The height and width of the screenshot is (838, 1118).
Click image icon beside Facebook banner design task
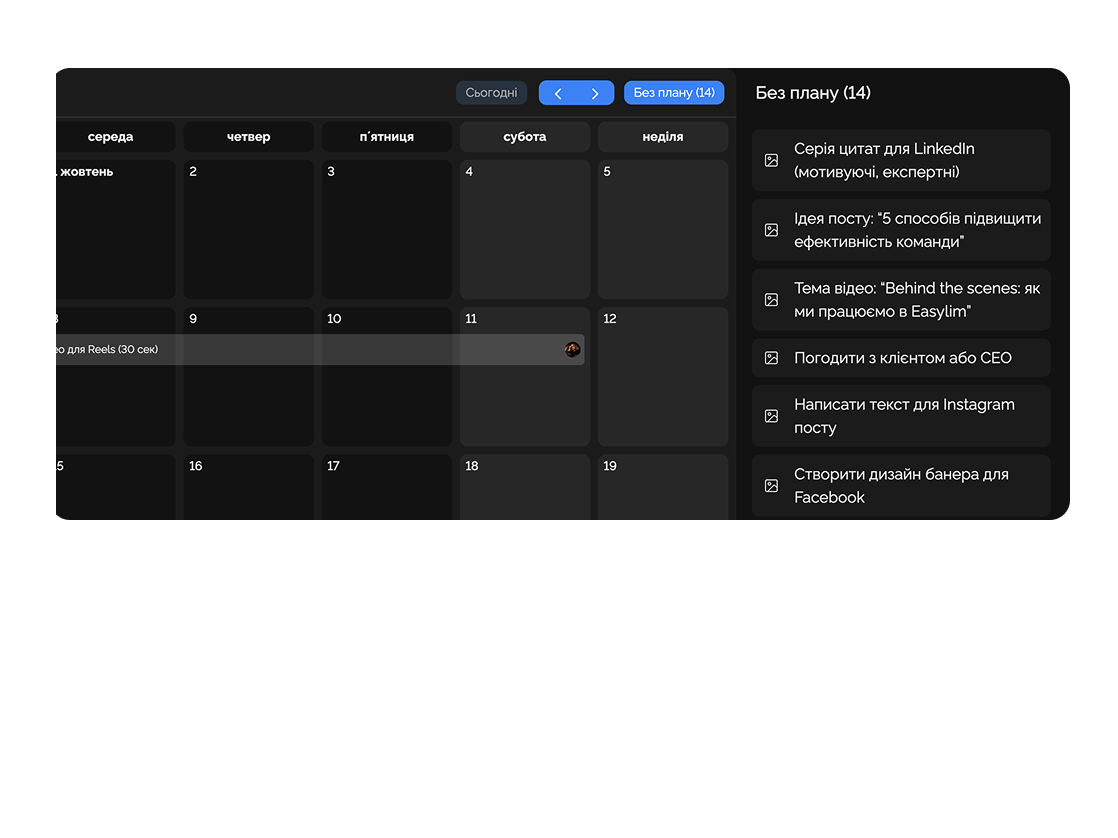pos(771,486)
